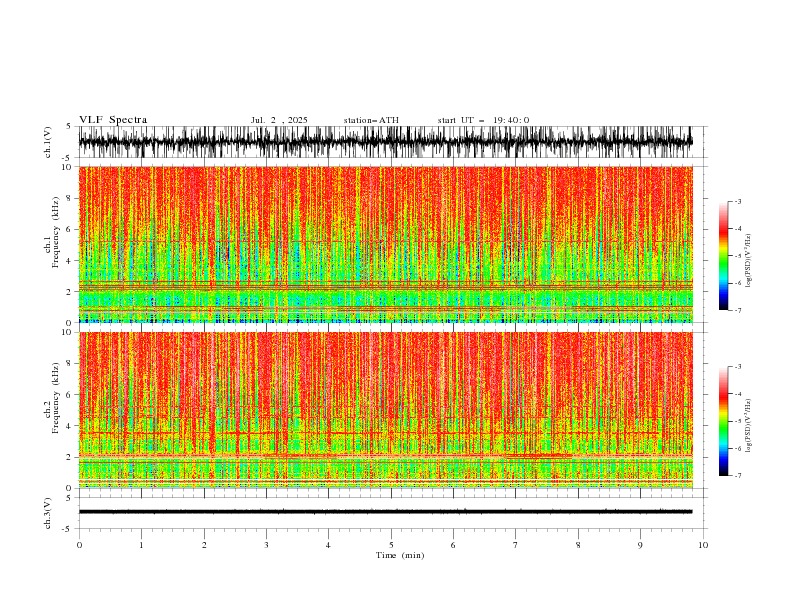
Task: Click the ch.2 color bar log(PSD) unit label
Action: [748, 425]
